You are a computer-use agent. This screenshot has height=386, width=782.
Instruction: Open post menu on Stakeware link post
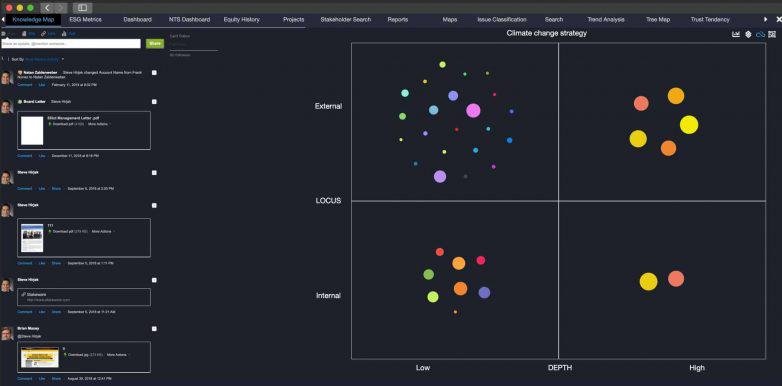click(154, 280)
